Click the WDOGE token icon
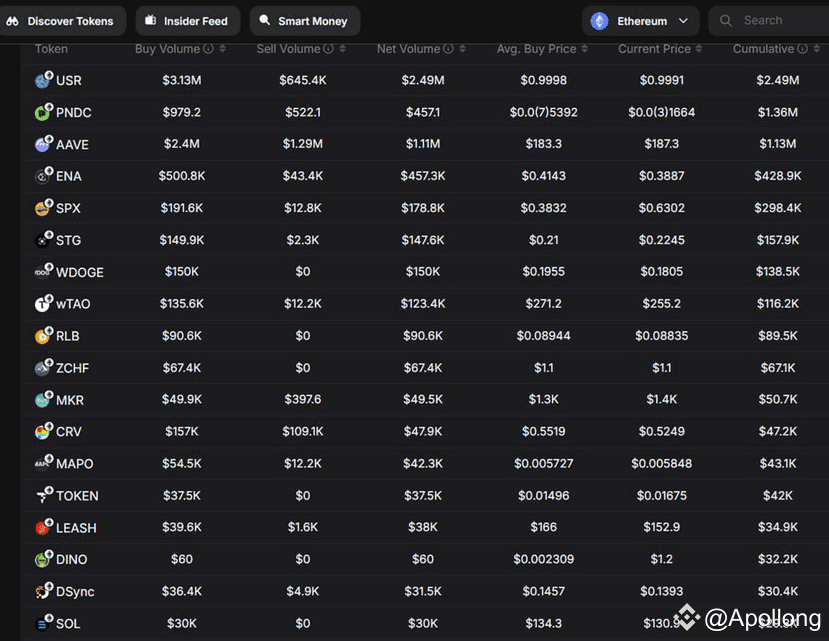 [44, 272]
